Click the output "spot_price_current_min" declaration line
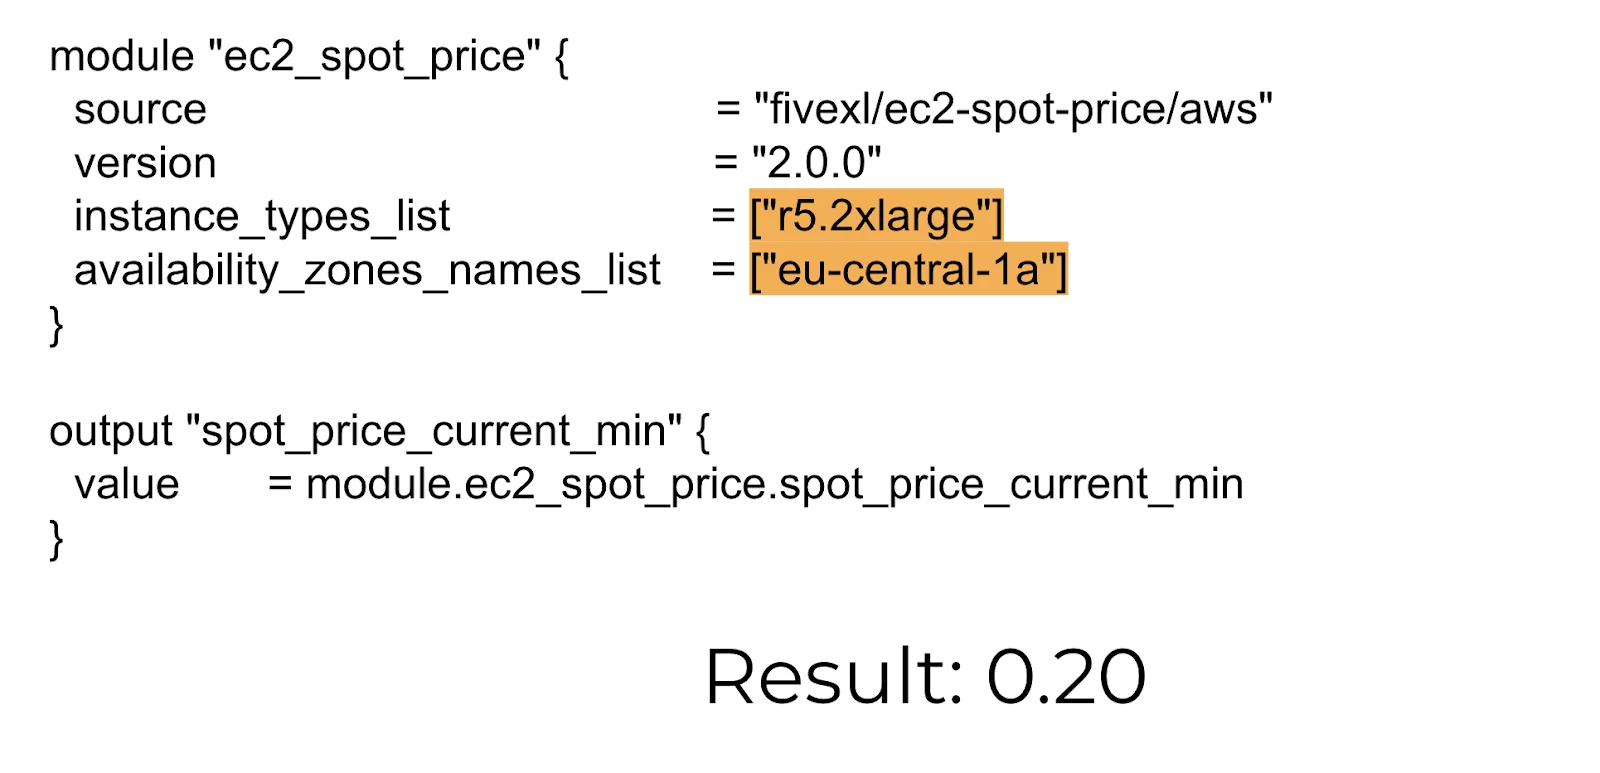 coord(379,432)
